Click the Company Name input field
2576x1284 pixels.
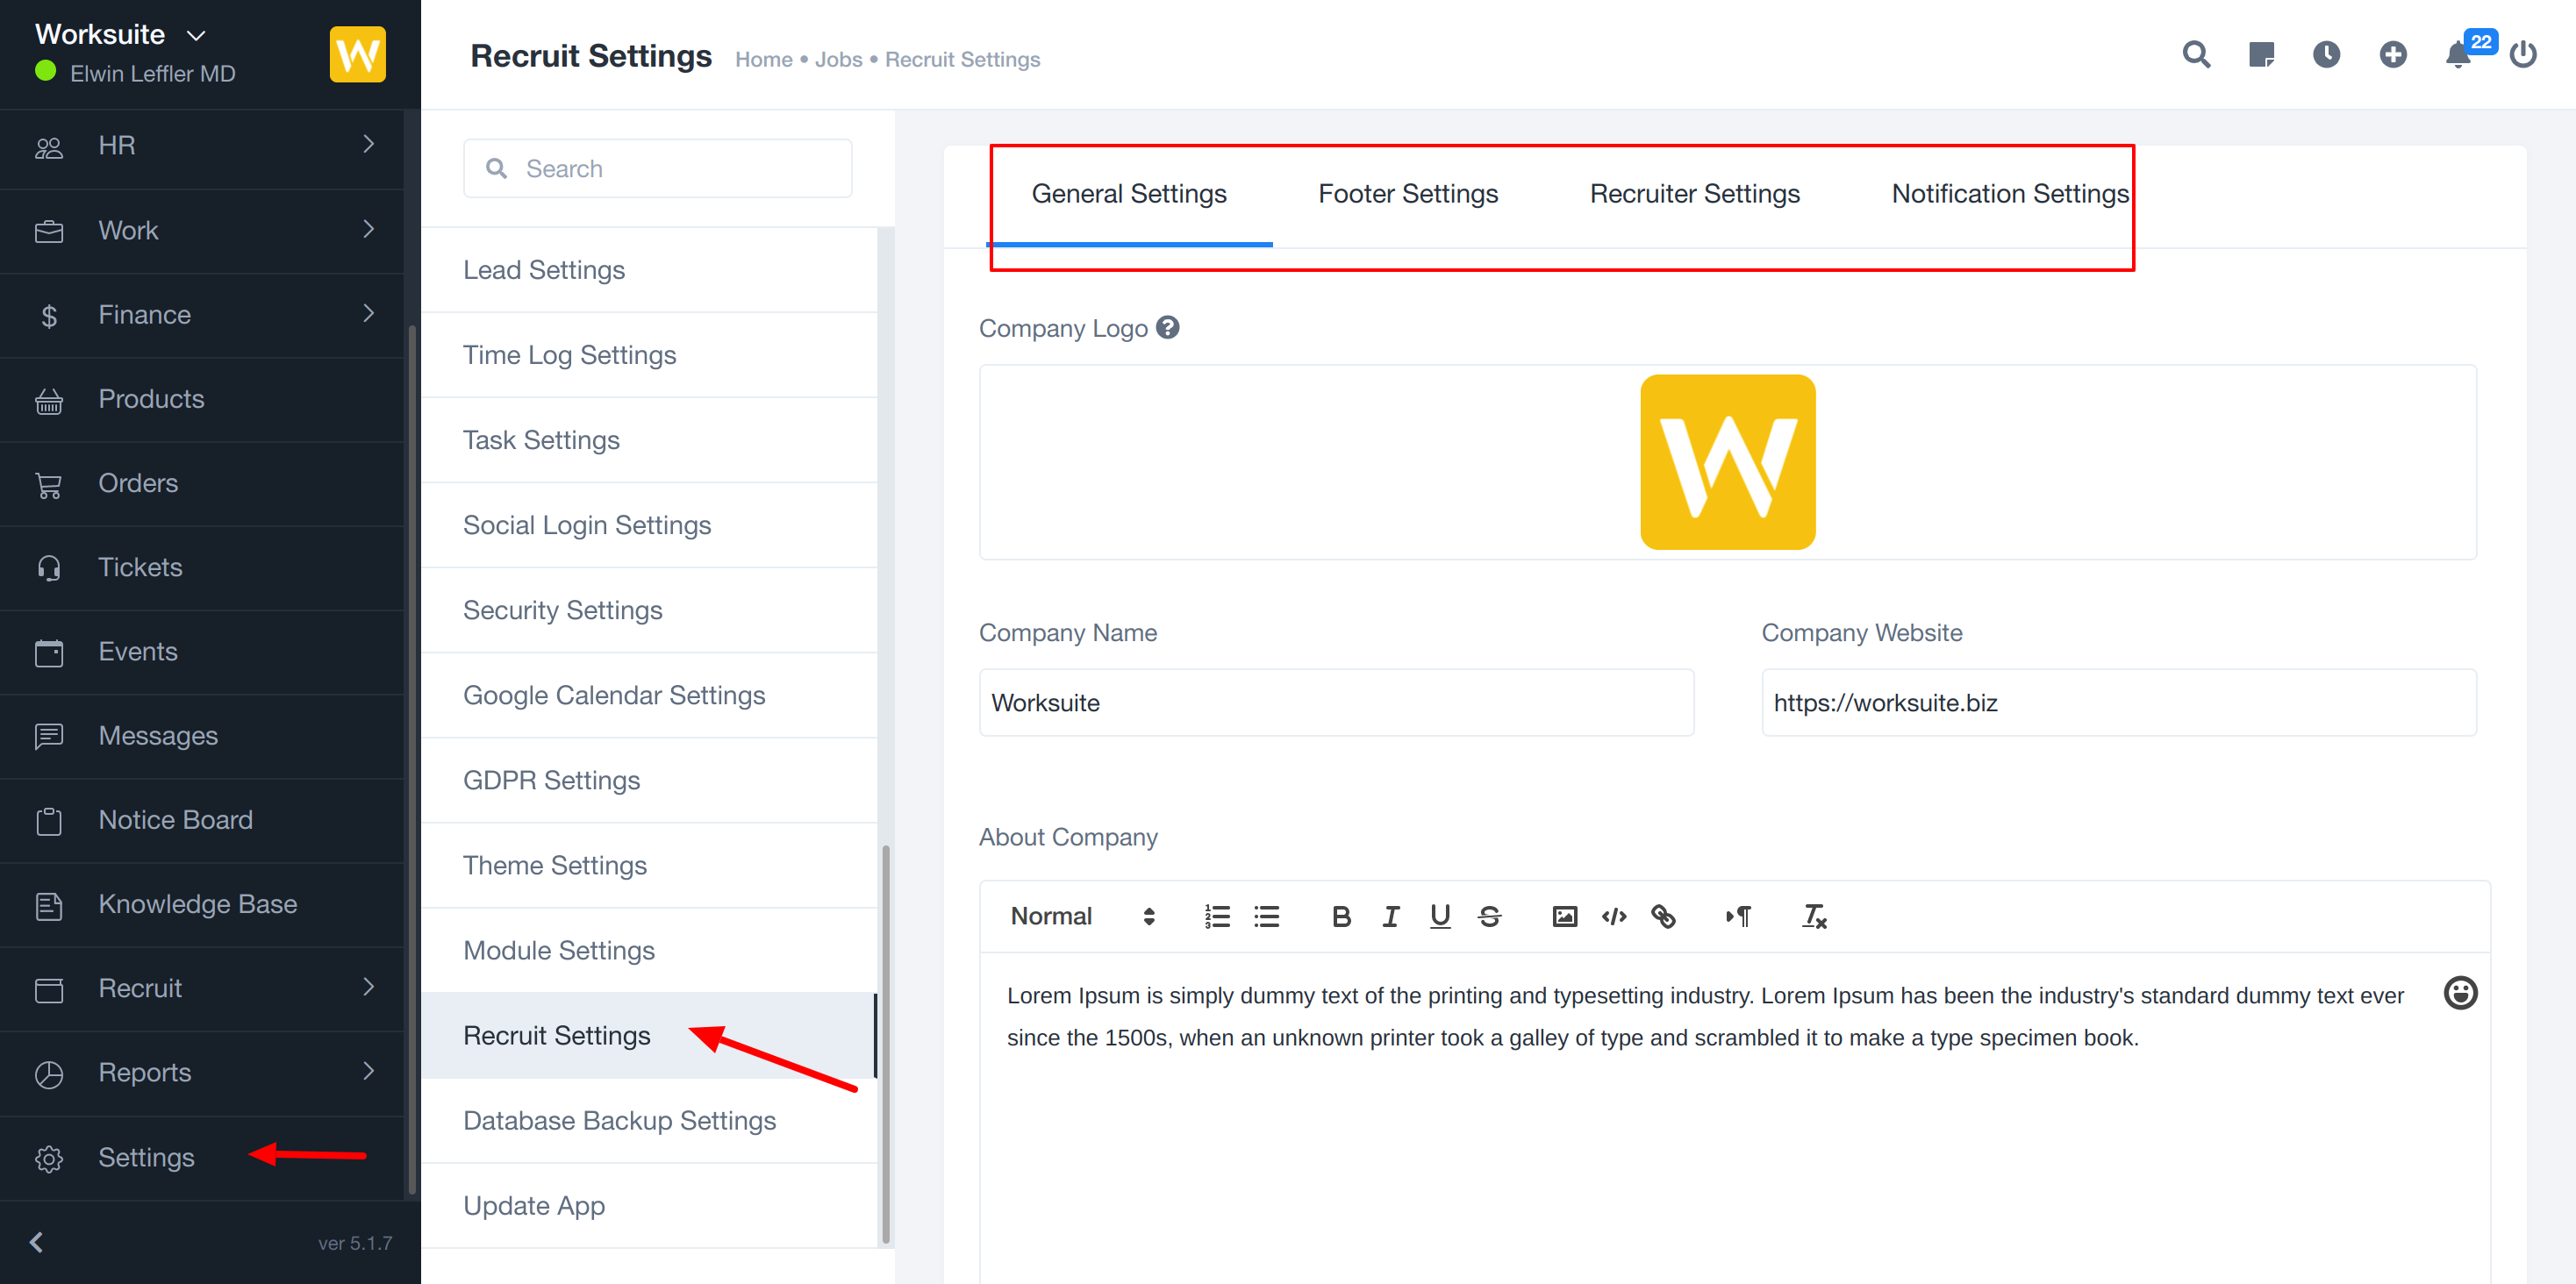[1335, 703]
